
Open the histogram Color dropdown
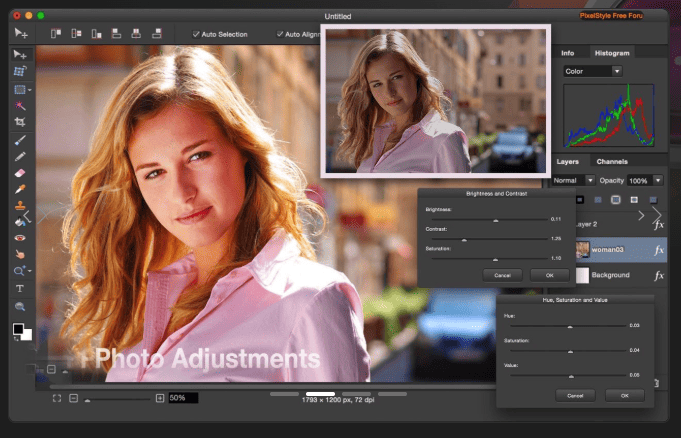click(x=593, y=71)
